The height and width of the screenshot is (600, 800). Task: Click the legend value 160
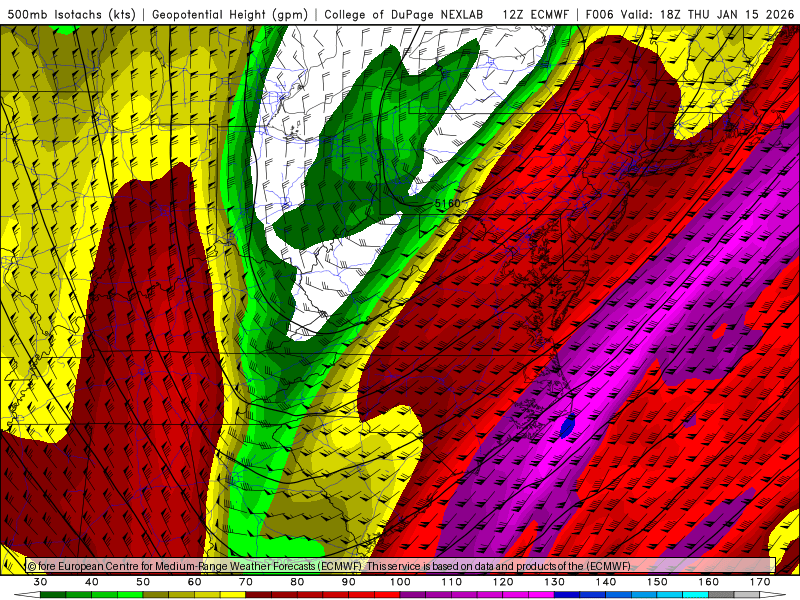point(709,582)
